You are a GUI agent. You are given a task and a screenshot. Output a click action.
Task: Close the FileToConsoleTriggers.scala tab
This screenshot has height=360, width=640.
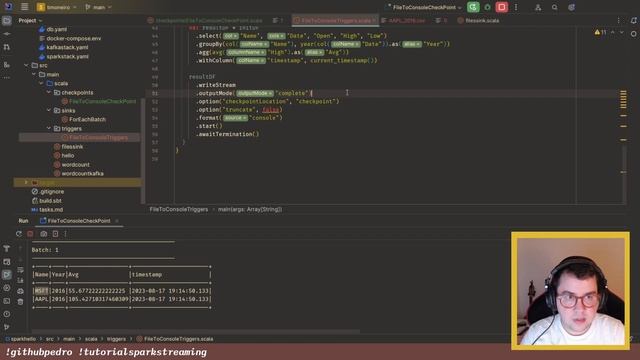tap(374, 20)
